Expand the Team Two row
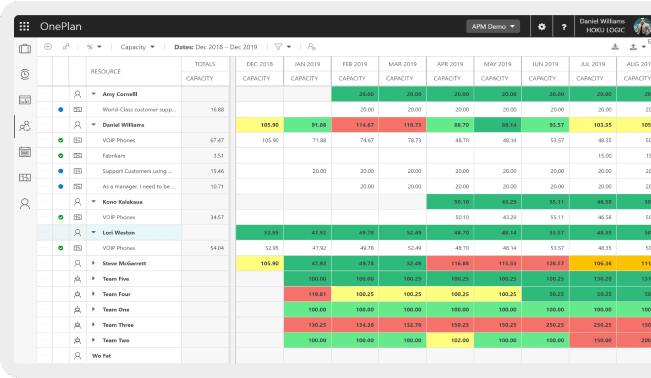This screenshot has width=651, height=378. tap(93, 340)
